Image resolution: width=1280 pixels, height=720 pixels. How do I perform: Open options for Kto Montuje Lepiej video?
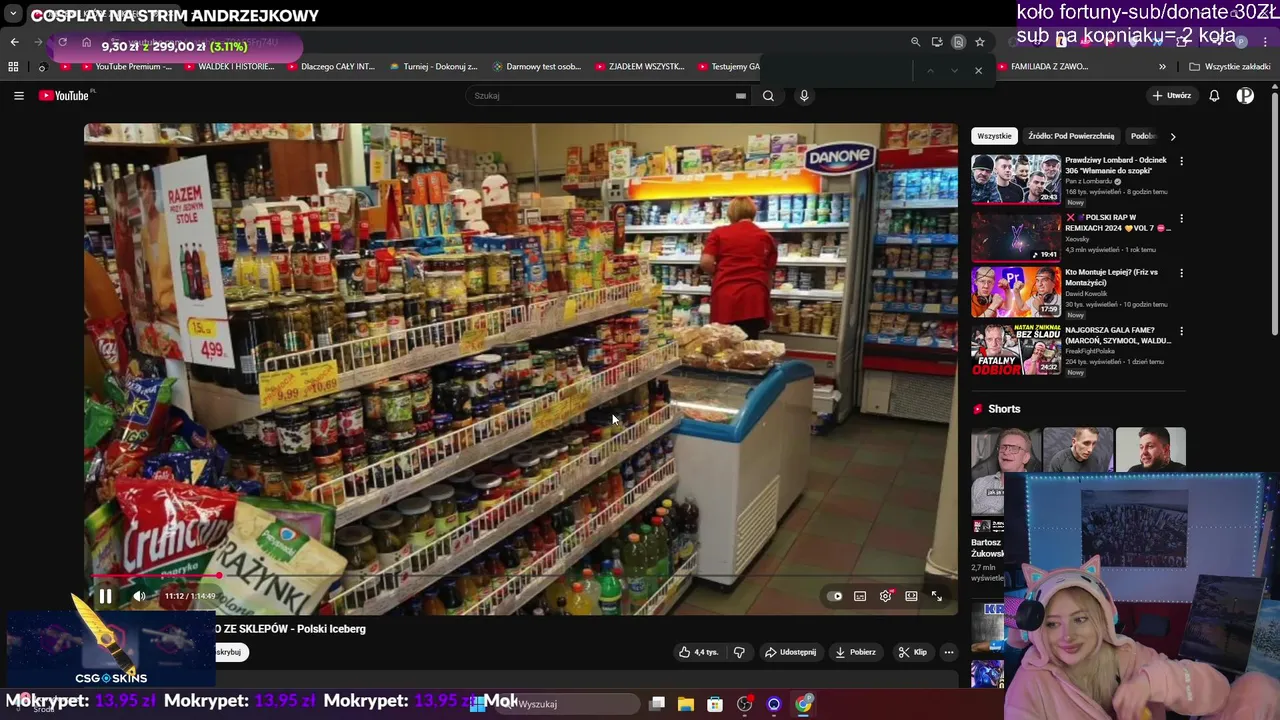click(1181, 273)
